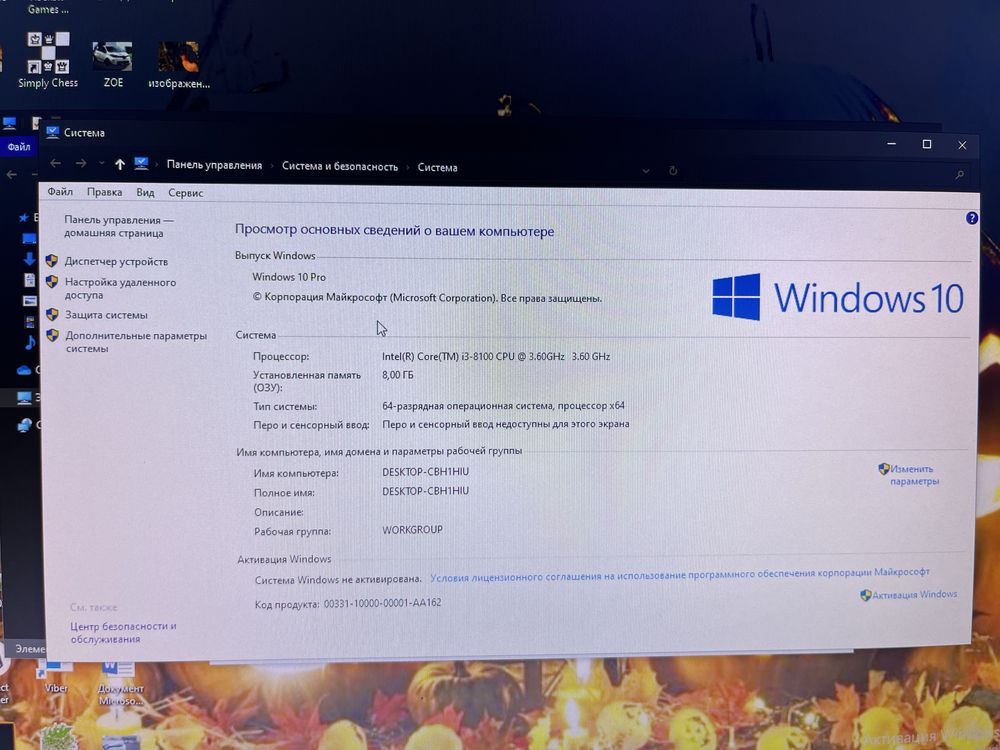Click the Music note icon in background Explorer sidebar

(x=30, y=342)
